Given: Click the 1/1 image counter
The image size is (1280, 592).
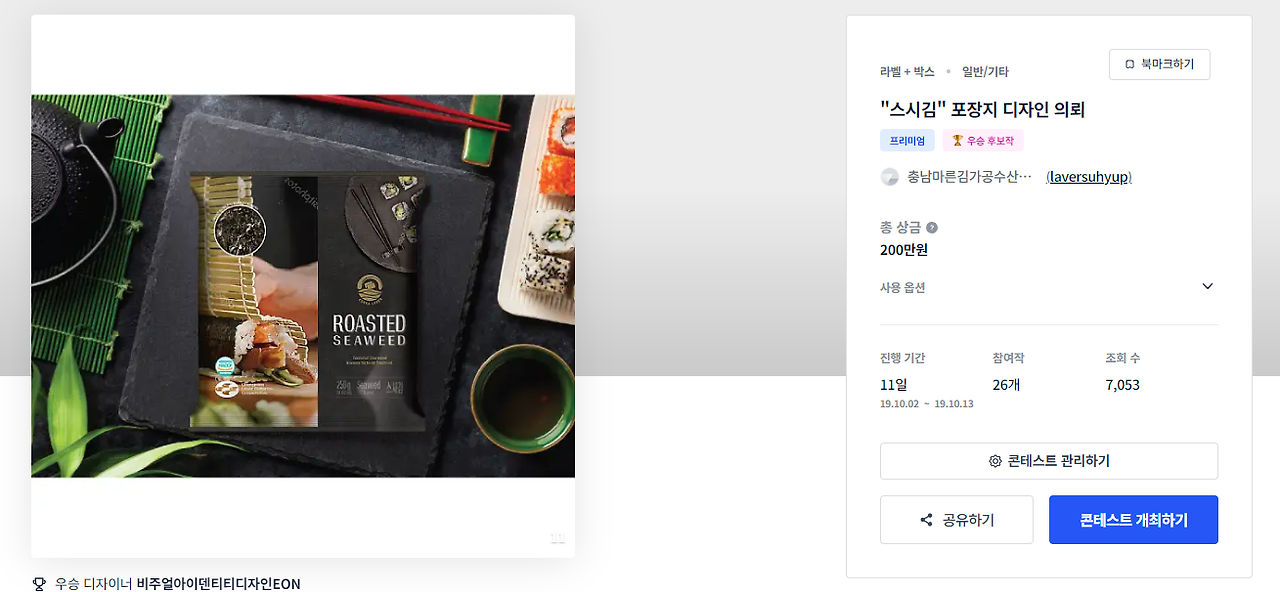Looking at the screenshot, I should [557, 538].
